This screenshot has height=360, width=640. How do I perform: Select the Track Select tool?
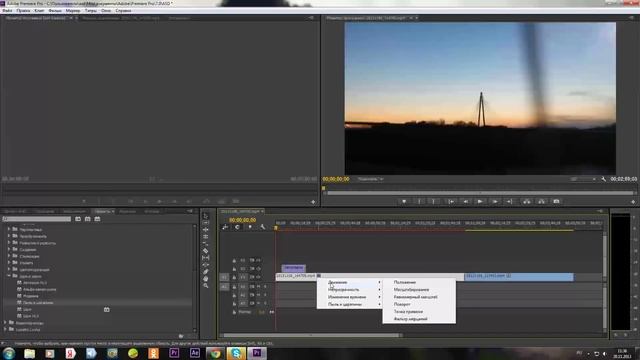click(206, 223)
